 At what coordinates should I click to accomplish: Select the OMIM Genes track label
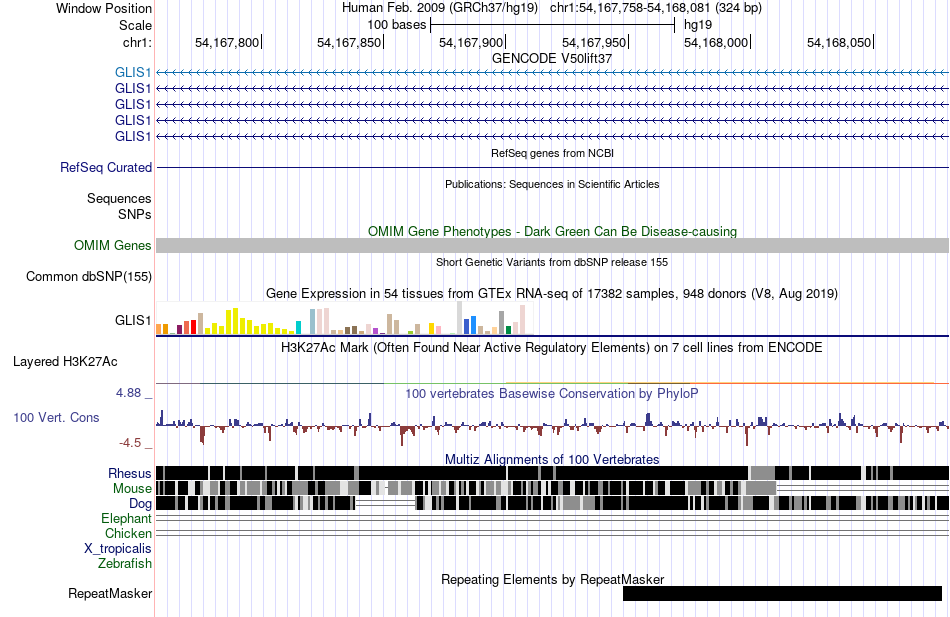click(x=112, y=245)
